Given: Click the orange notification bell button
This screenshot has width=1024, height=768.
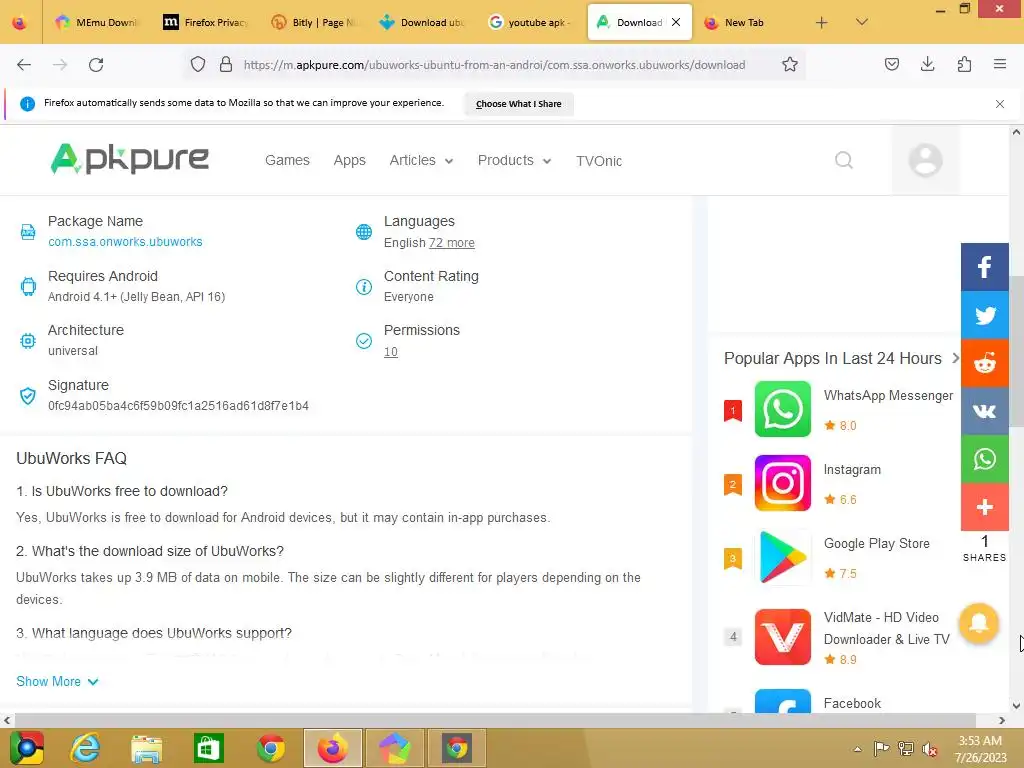Looking at the screenshot, I should [978, 623].
